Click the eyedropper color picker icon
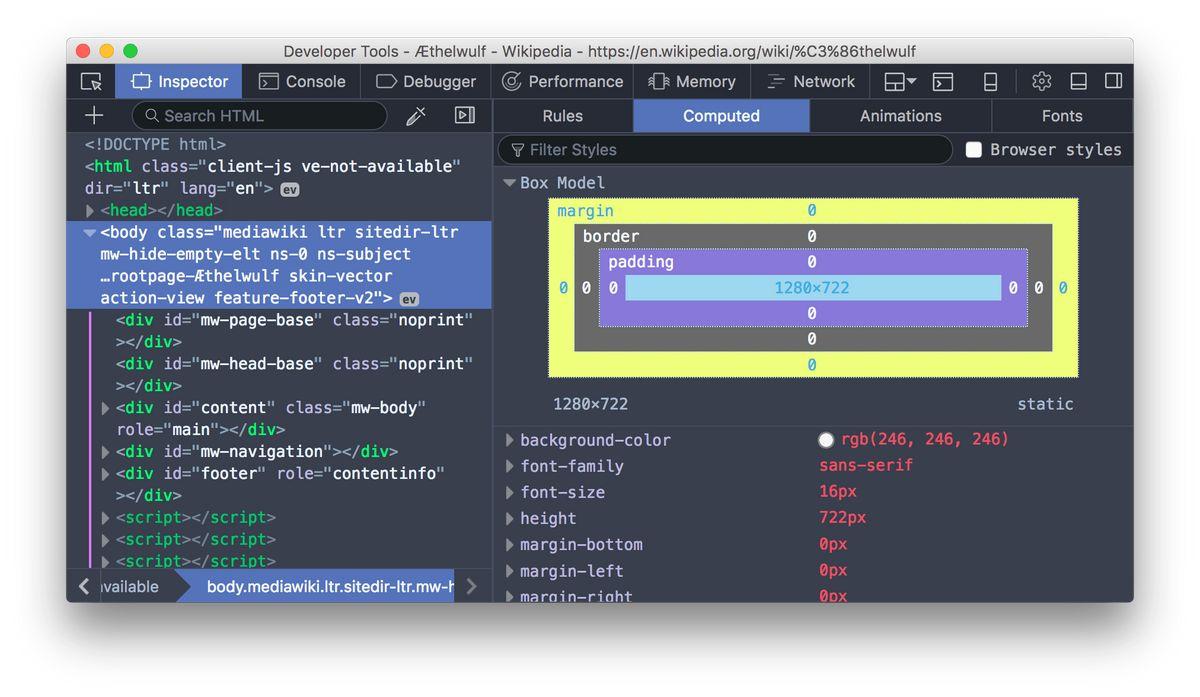Screen dimensions: 1200x697 pyautogui.click(x=416, y=116)
